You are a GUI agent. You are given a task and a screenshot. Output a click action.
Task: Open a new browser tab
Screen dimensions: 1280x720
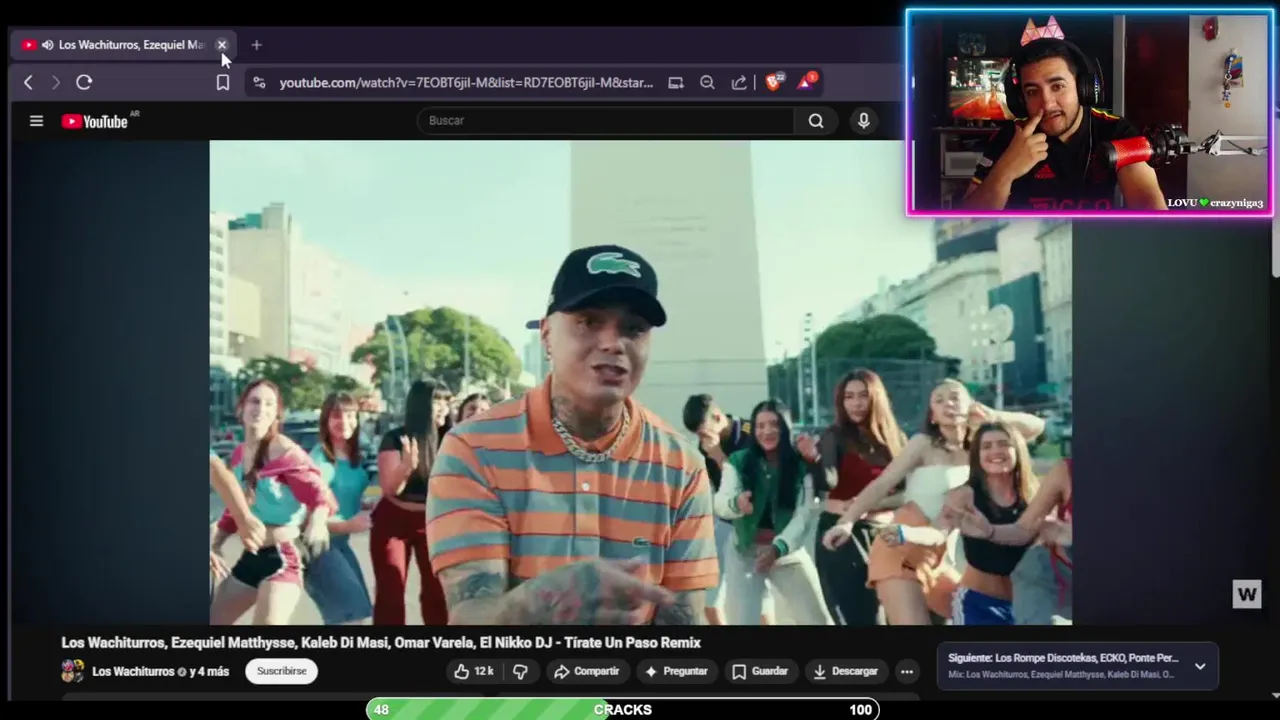coord(256,45)
